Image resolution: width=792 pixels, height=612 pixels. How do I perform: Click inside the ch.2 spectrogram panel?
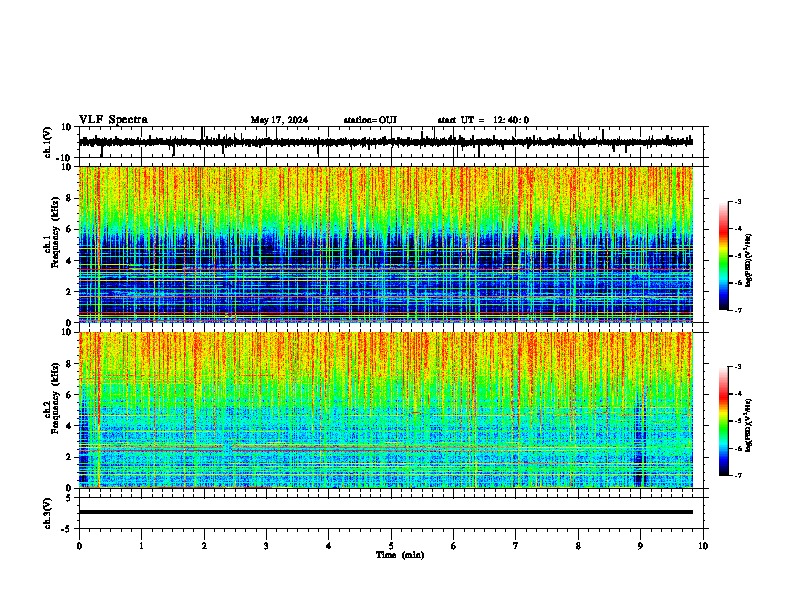pyautogui.click(x=386, y=410)
